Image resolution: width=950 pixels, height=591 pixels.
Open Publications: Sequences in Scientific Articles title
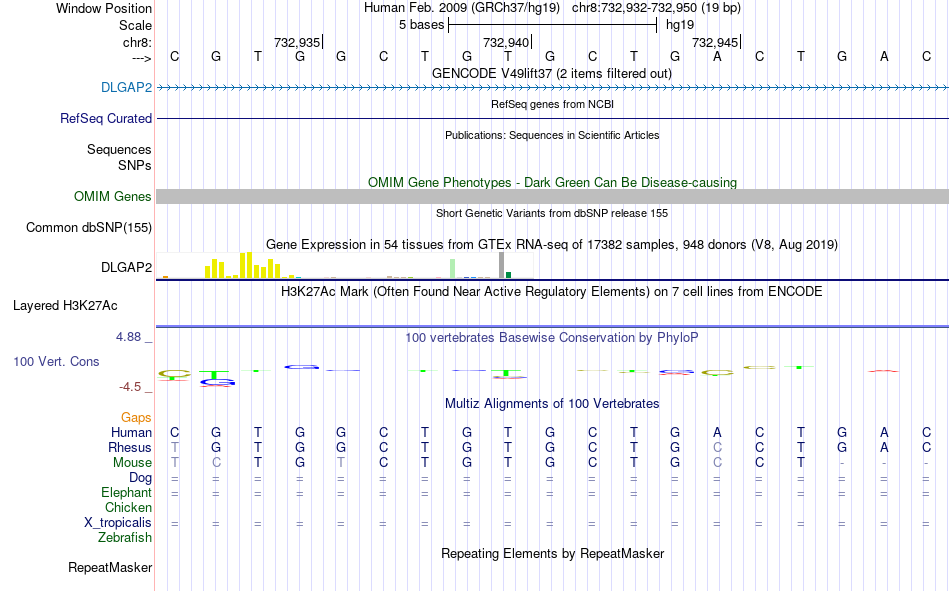552,135
